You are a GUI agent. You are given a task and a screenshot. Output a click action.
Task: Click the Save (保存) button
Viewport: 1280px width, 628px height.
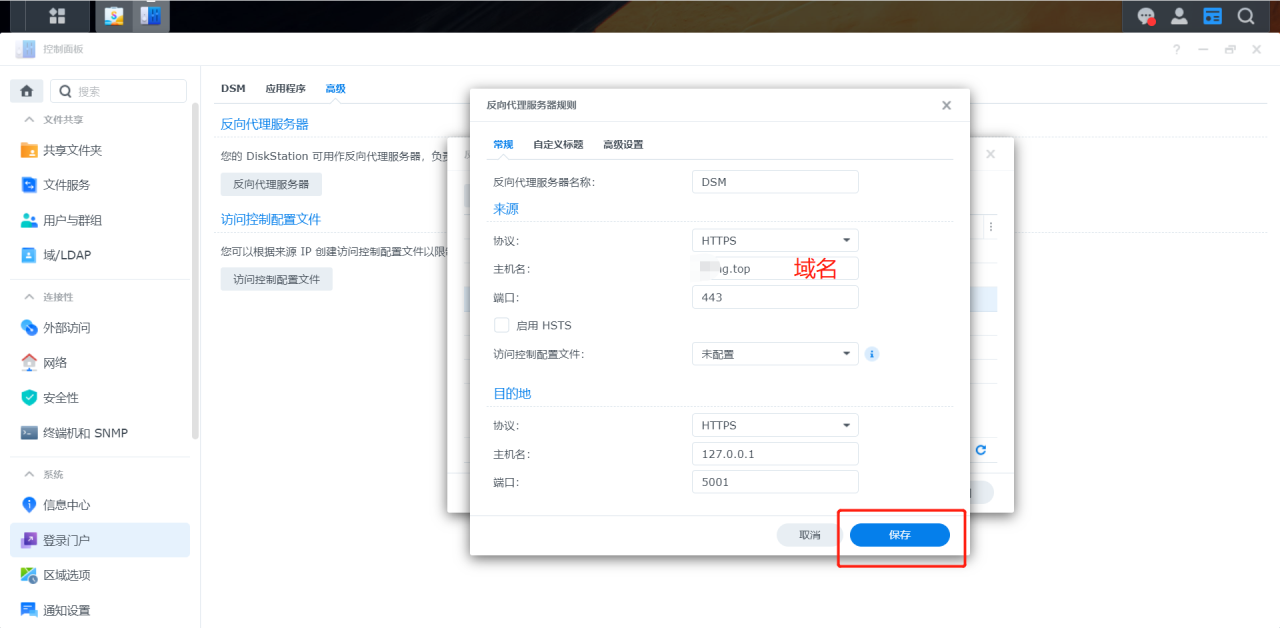click(x=900, y=535)
